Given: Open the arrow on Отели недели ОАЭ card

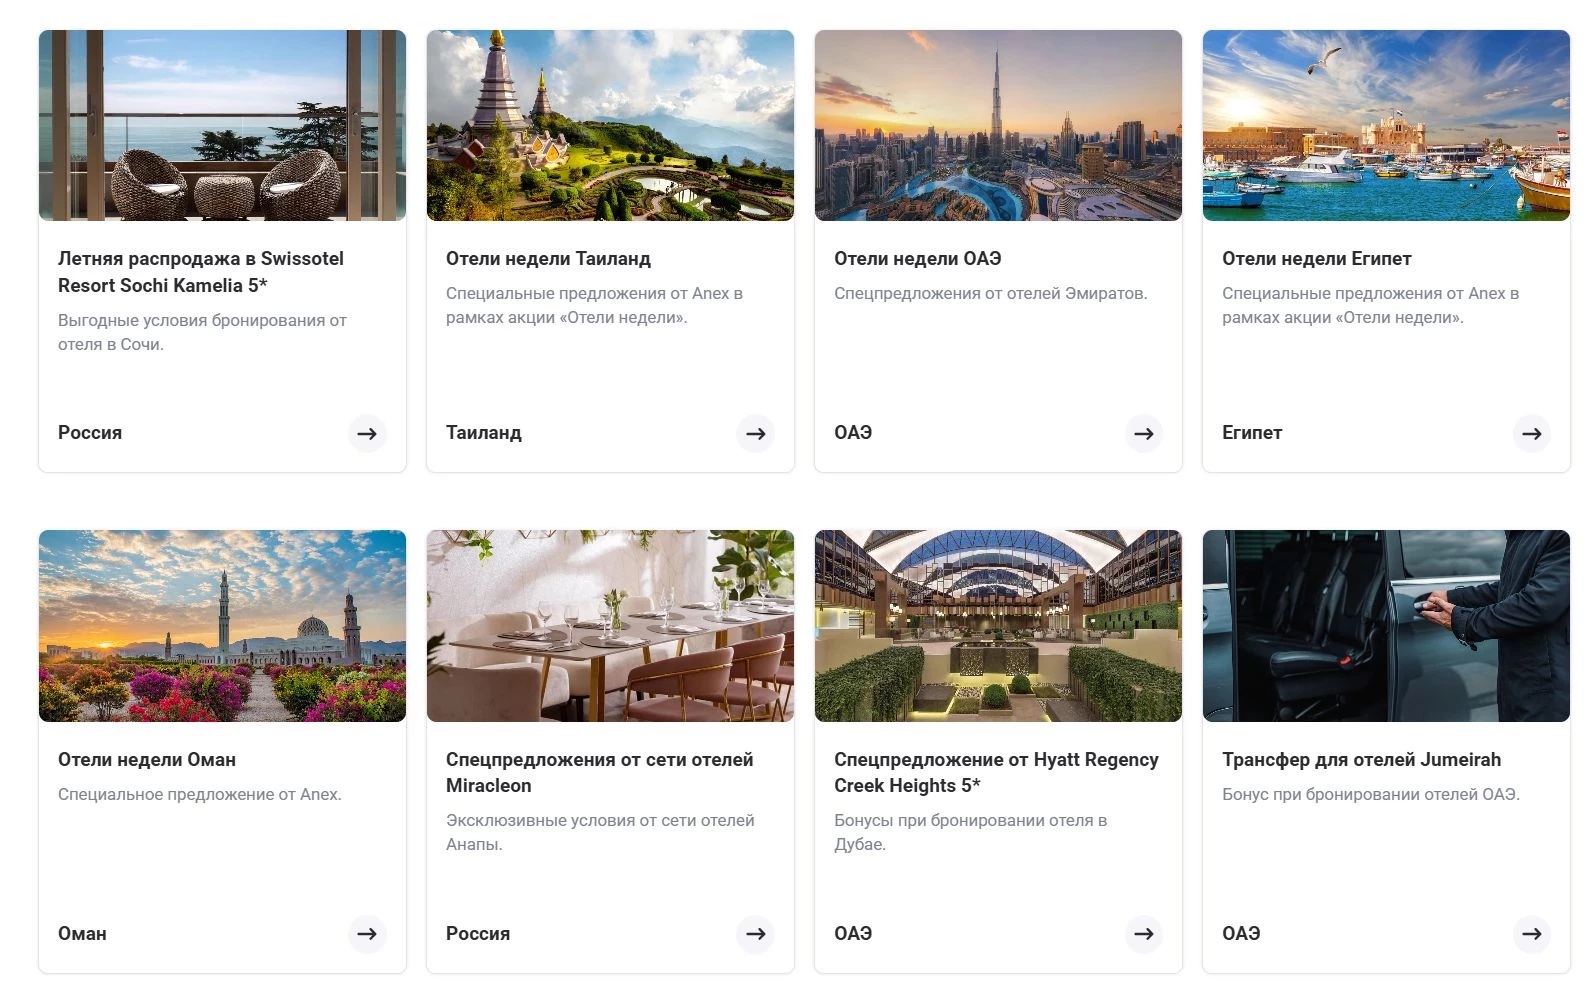Looking at the screenshot, I should [1143, 434].
